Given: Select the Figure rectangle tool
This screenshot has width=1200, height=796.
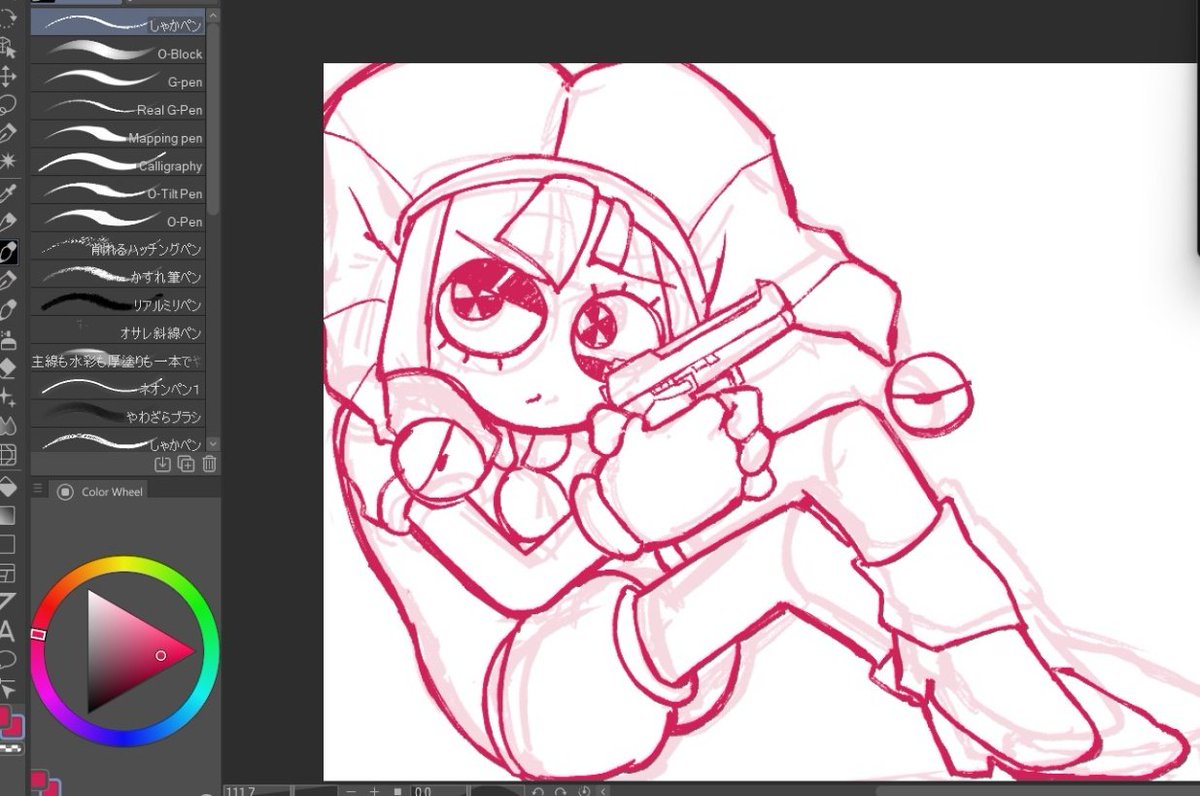Looking at the screenshot, I should 8,545.
